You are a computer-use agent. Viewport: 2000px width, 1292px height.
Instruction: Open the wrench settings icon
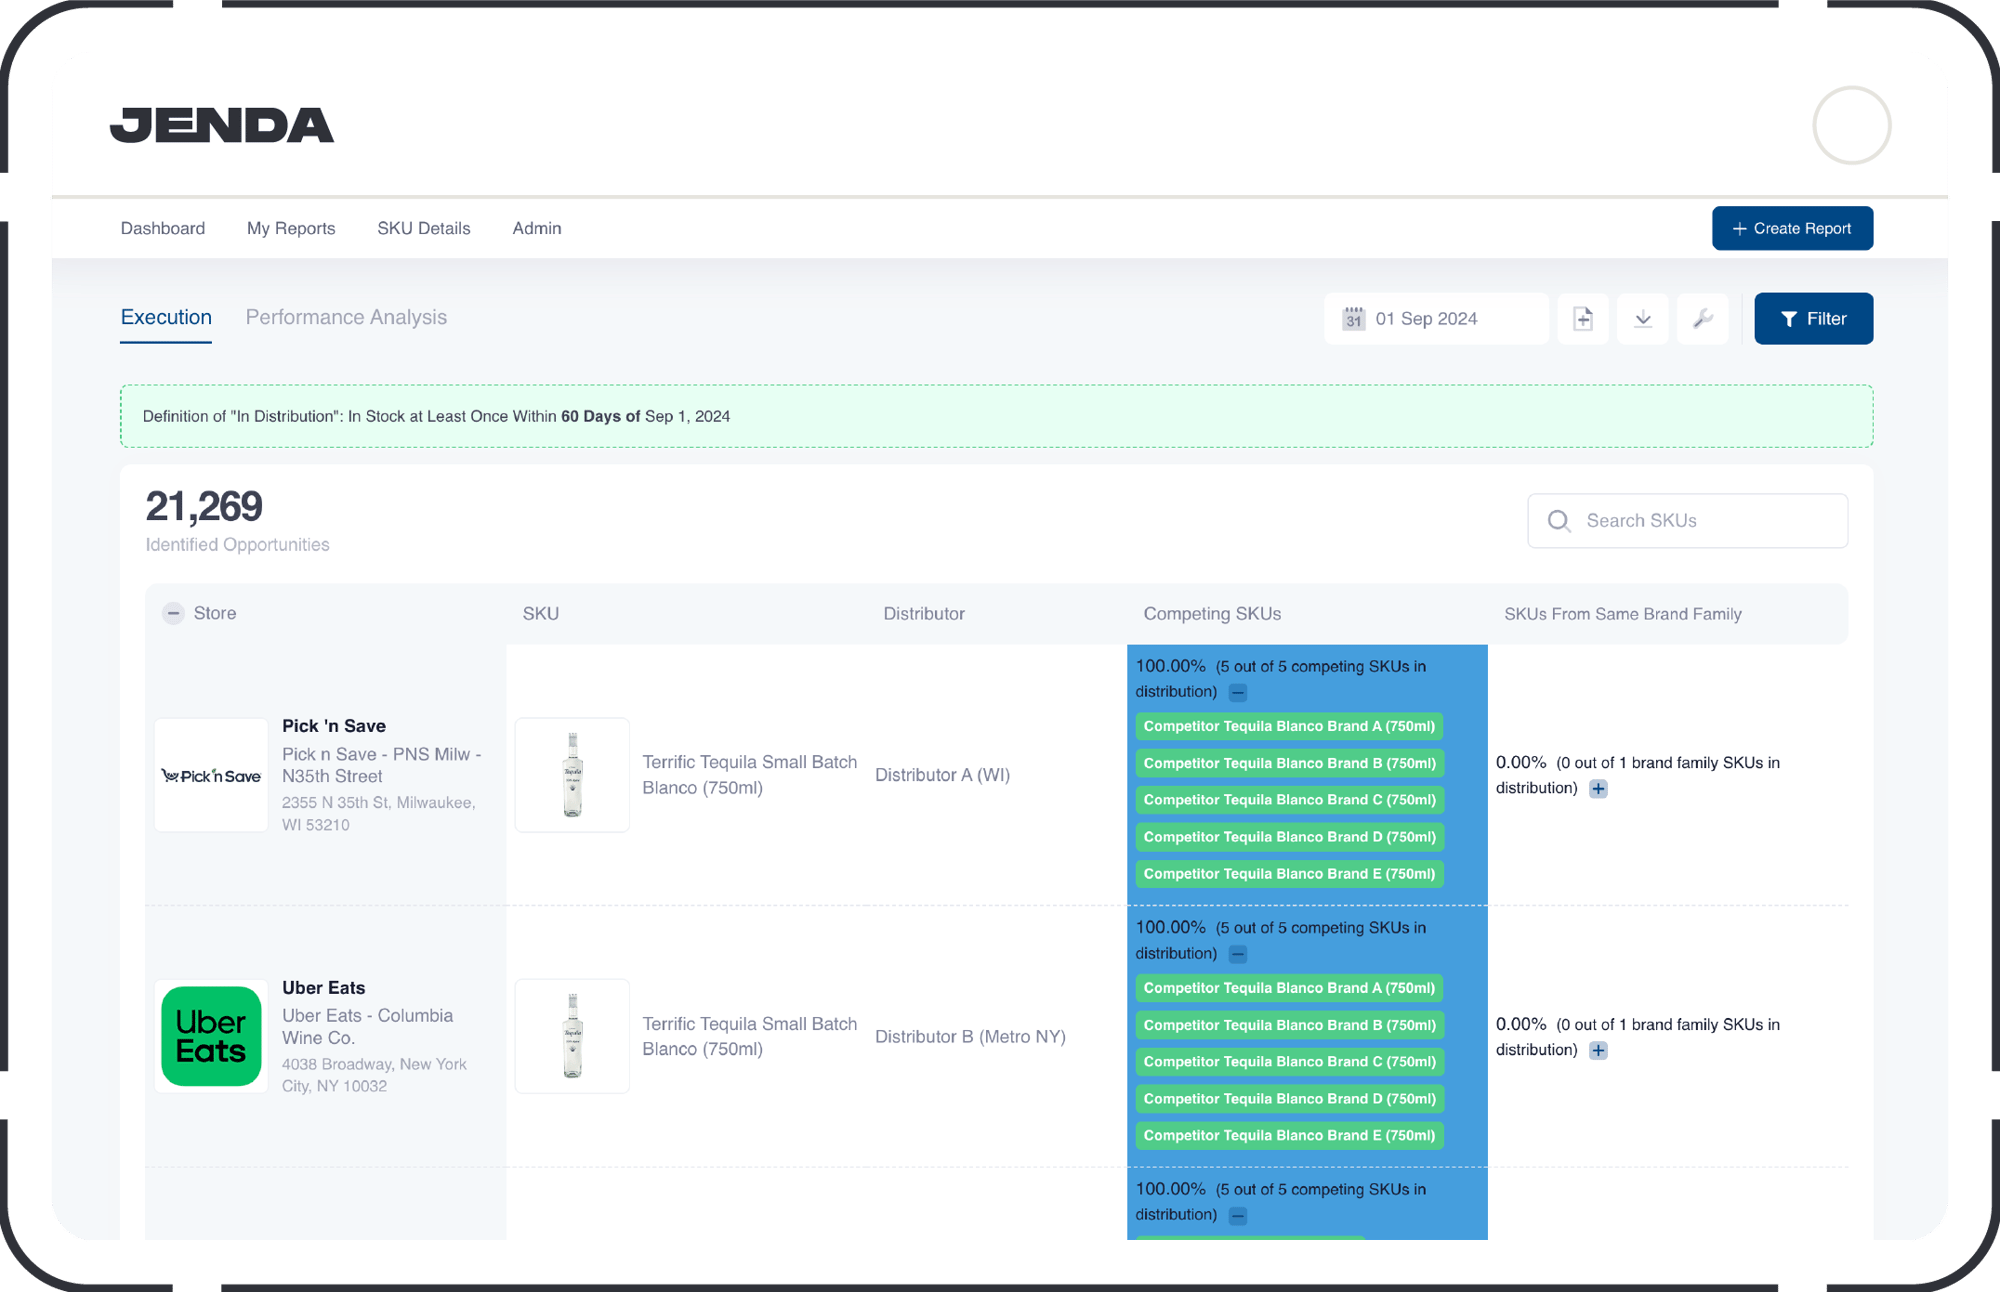click(x=1703, y=318)
